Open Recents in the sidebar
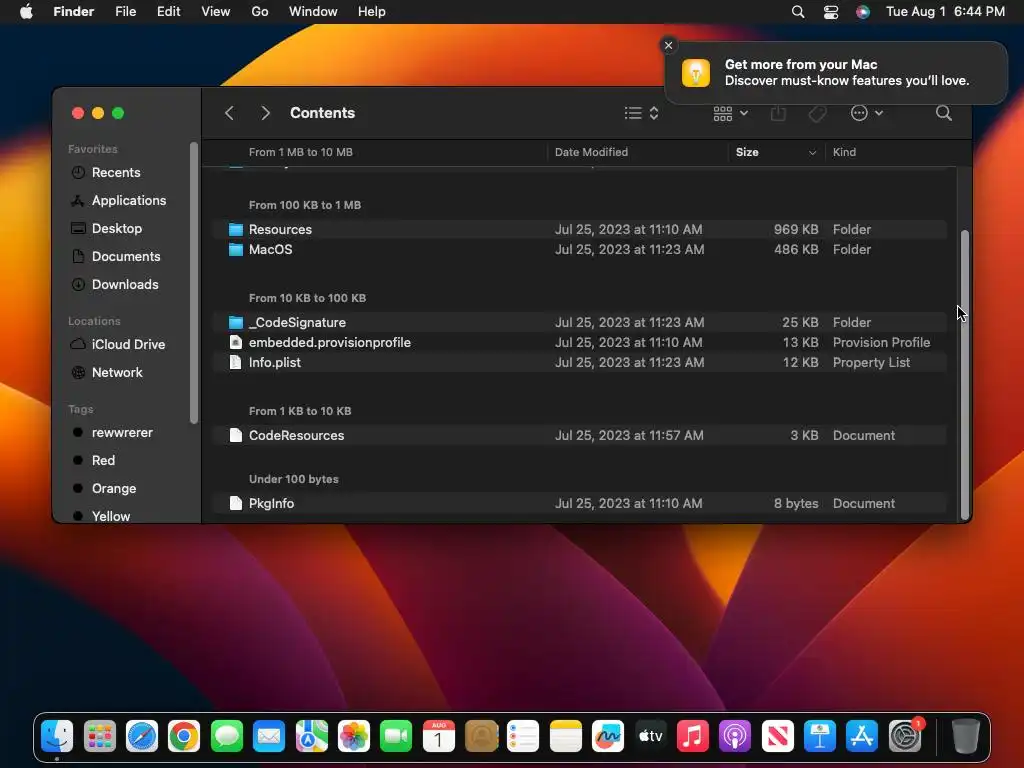This screenshot has width=1024, height=768. 116,172
